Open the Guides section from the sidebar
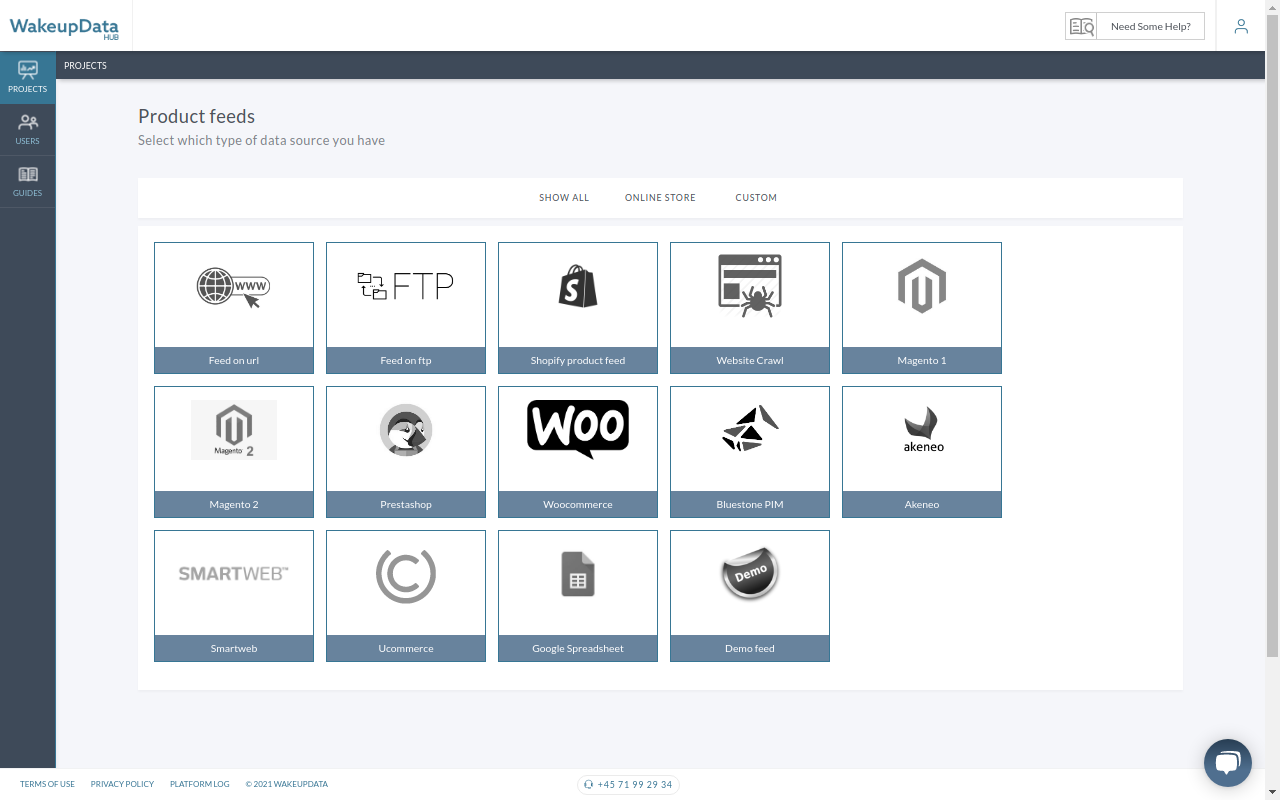This screenshot has width=1280, height=800. coord(27,180)
